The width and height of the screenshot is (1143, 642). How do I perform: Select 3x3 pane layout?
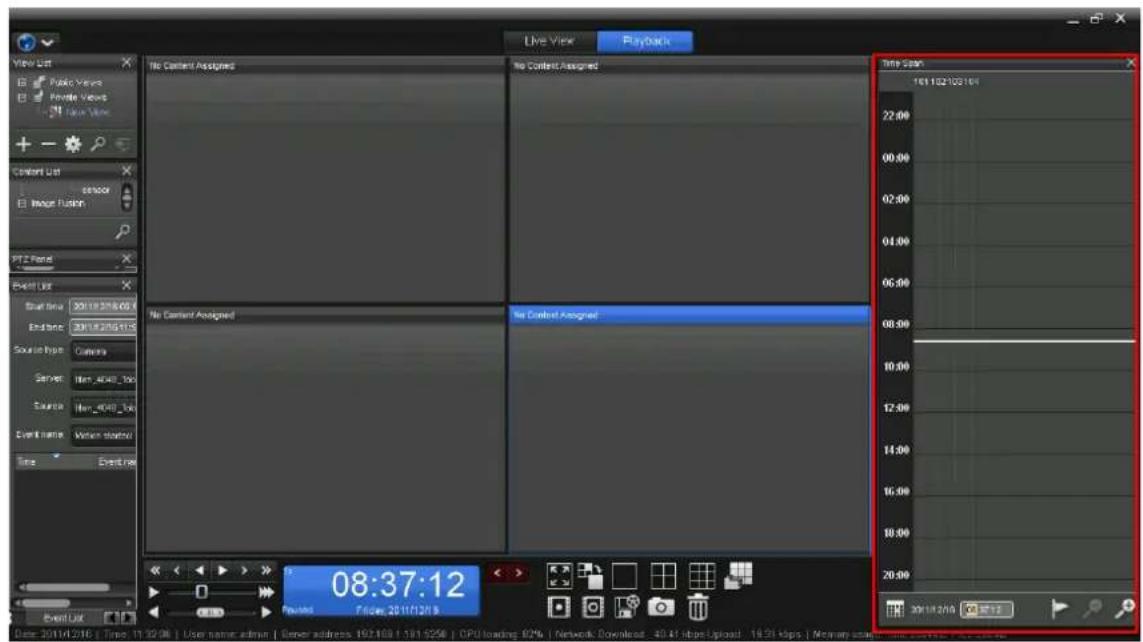pos(701,576)
